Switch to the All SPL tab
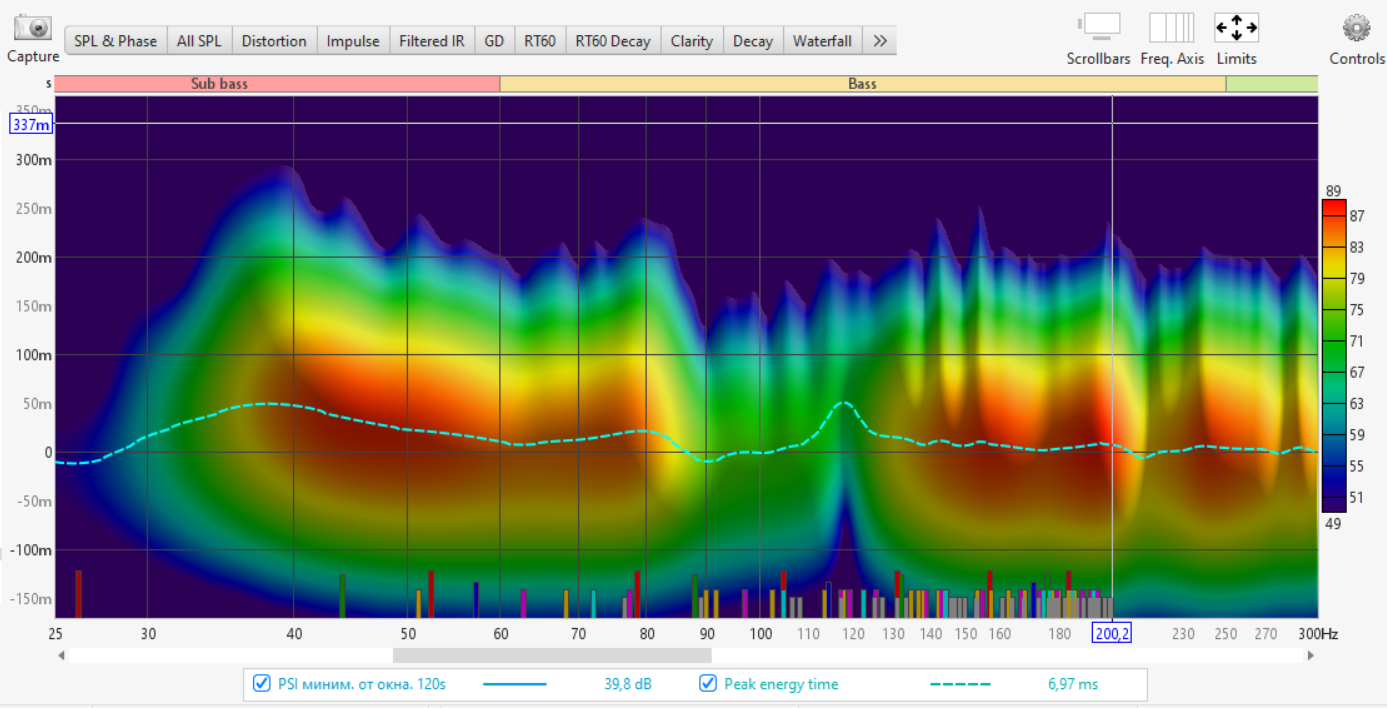The image size is (1387, 708). 199,41
